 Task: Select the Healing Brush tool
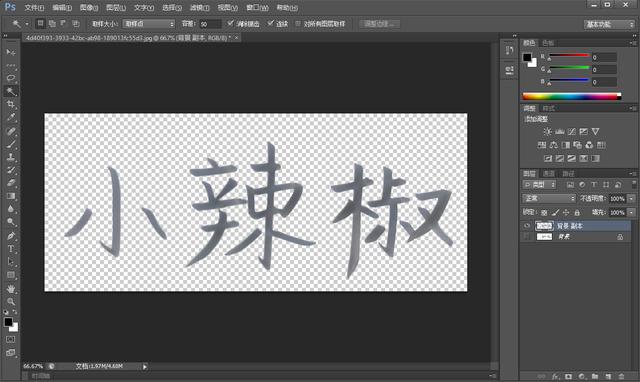(x=11, y=131)
